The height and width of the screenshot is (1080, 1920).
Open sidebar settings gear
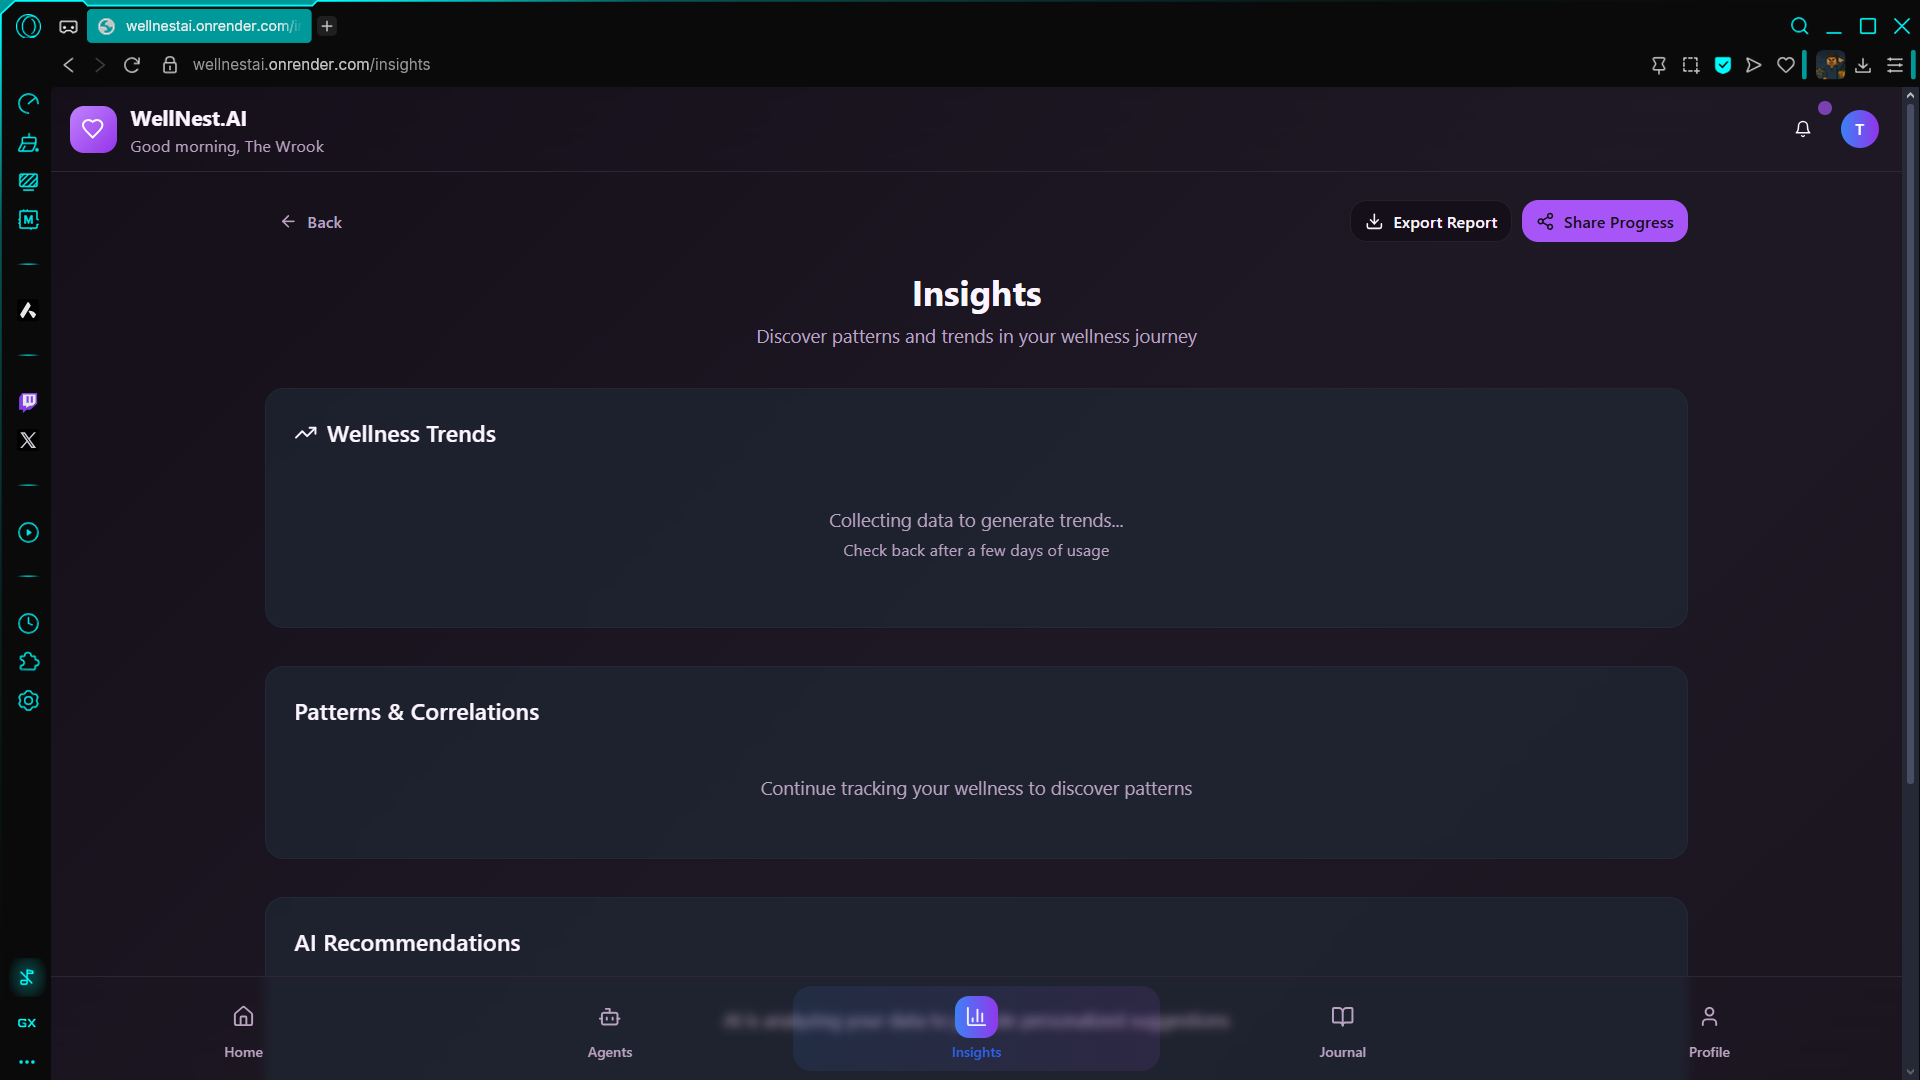coord(28,701)
